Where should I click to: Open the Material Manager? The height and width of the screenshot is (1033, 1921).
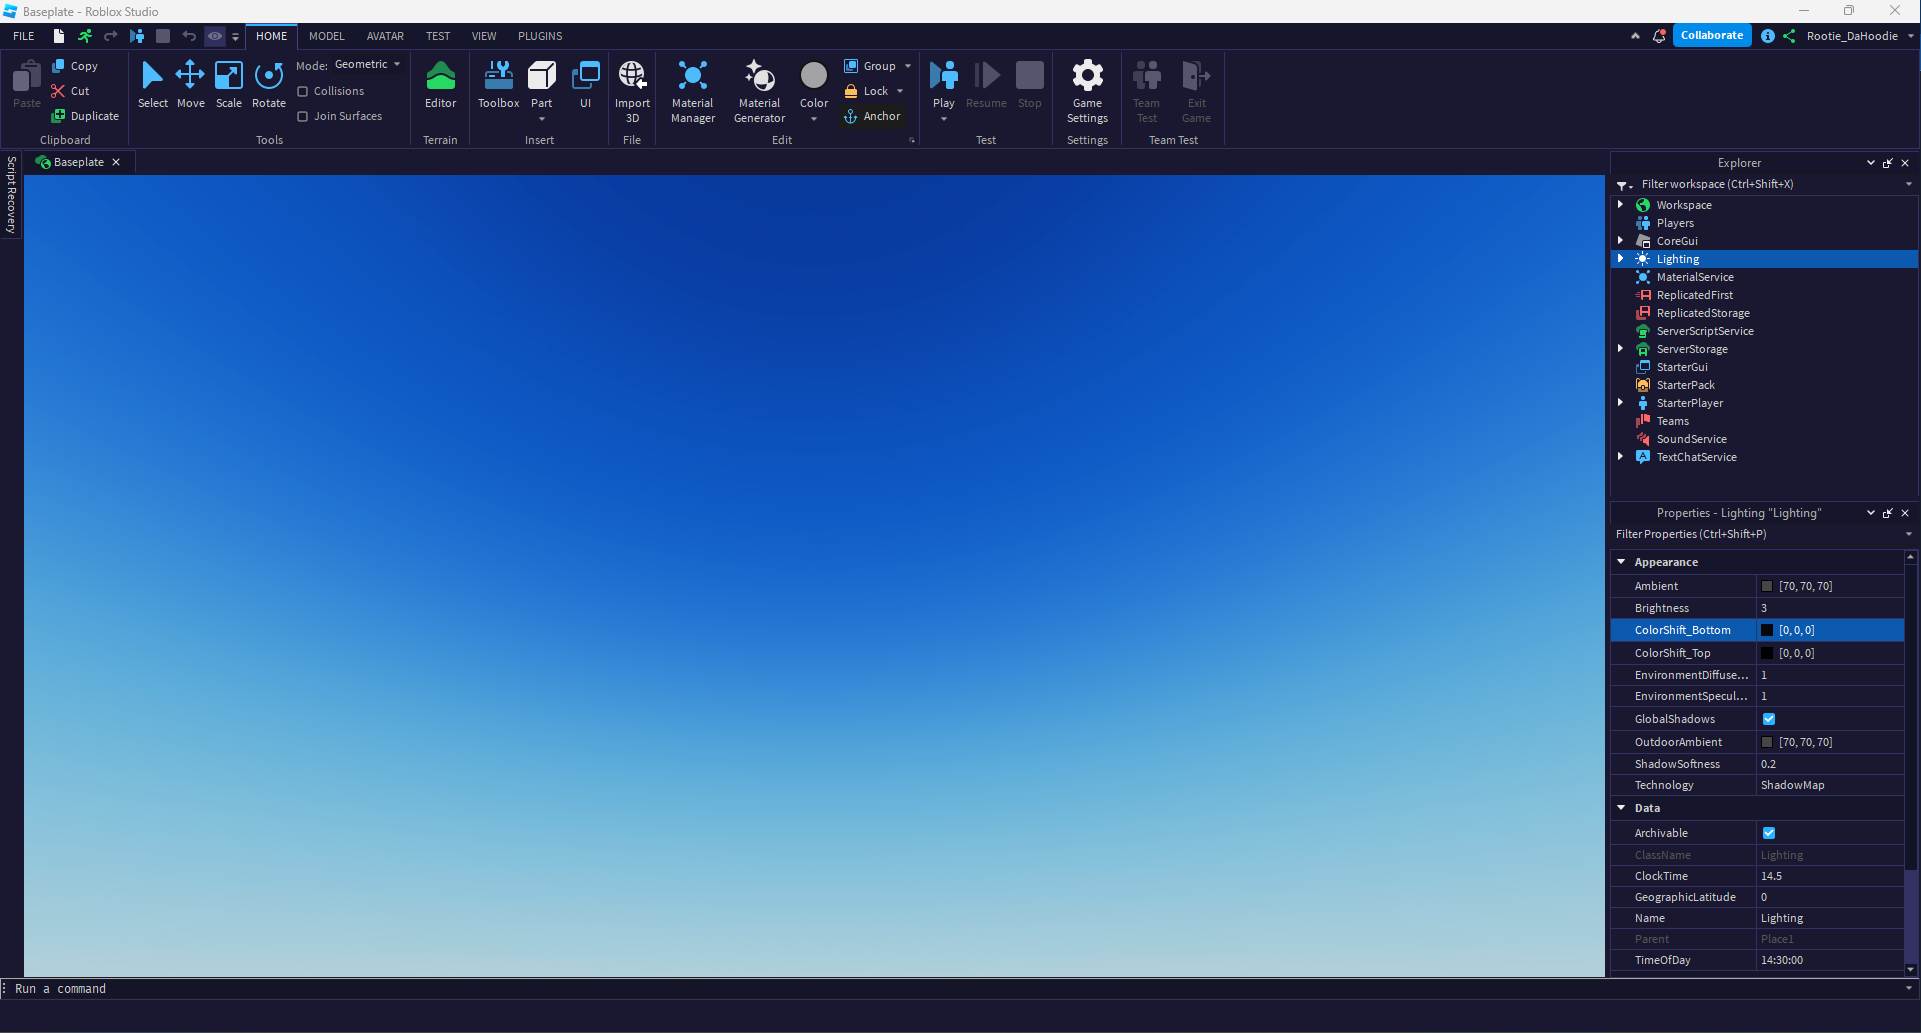point(693,90)
